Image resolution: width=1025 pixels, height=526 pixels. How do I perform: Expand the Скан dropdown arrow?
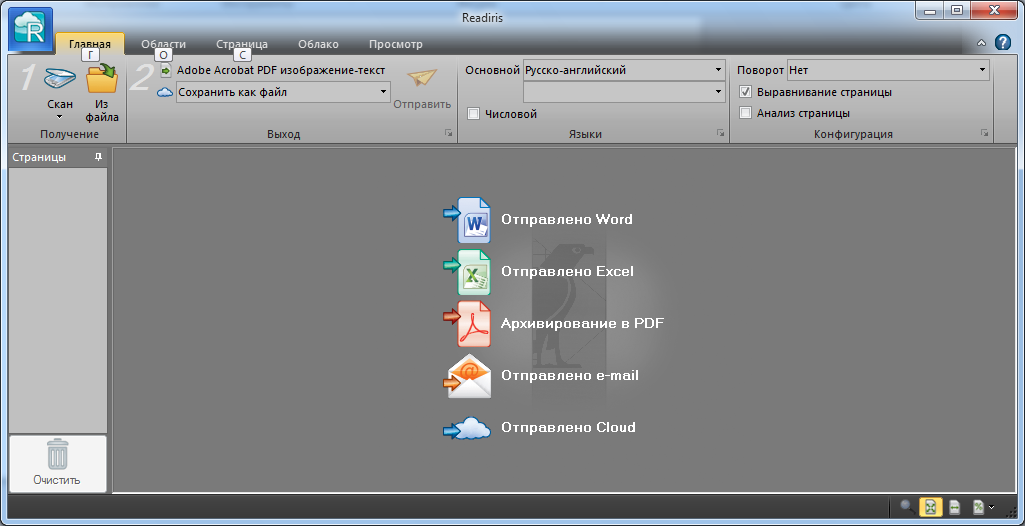coord(59,118)
